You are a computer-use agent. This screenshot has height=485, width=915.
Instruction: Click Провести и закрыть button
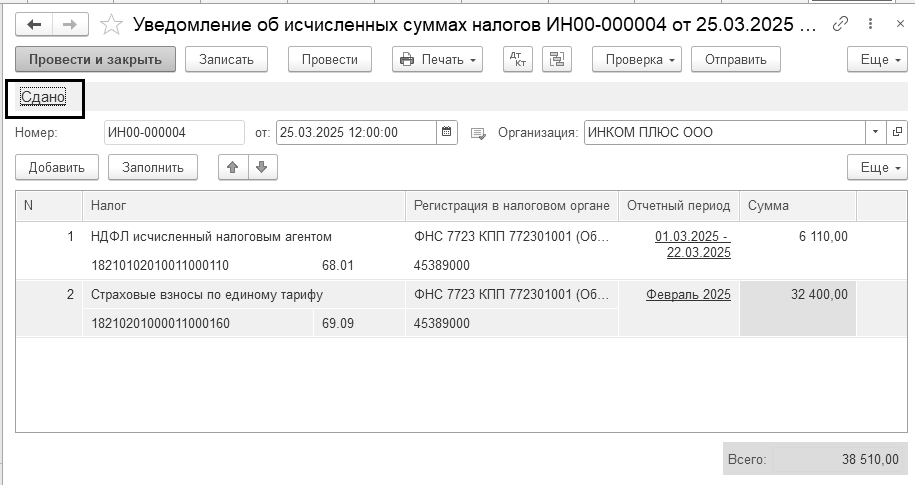point(95,60)
